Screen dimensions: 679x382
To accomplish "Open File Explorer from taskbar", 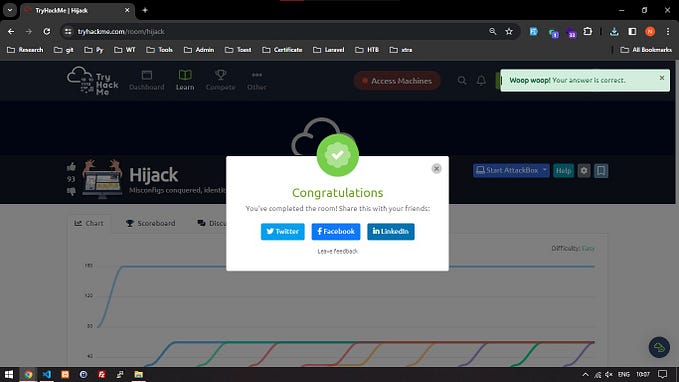I will [139, 374].
